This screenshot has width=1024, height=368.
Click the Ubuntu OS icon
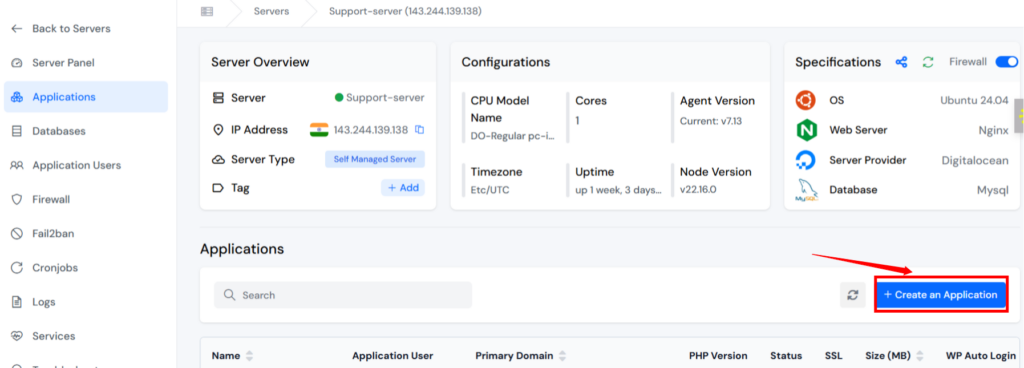pyautogui.click(x=806, y=100)
